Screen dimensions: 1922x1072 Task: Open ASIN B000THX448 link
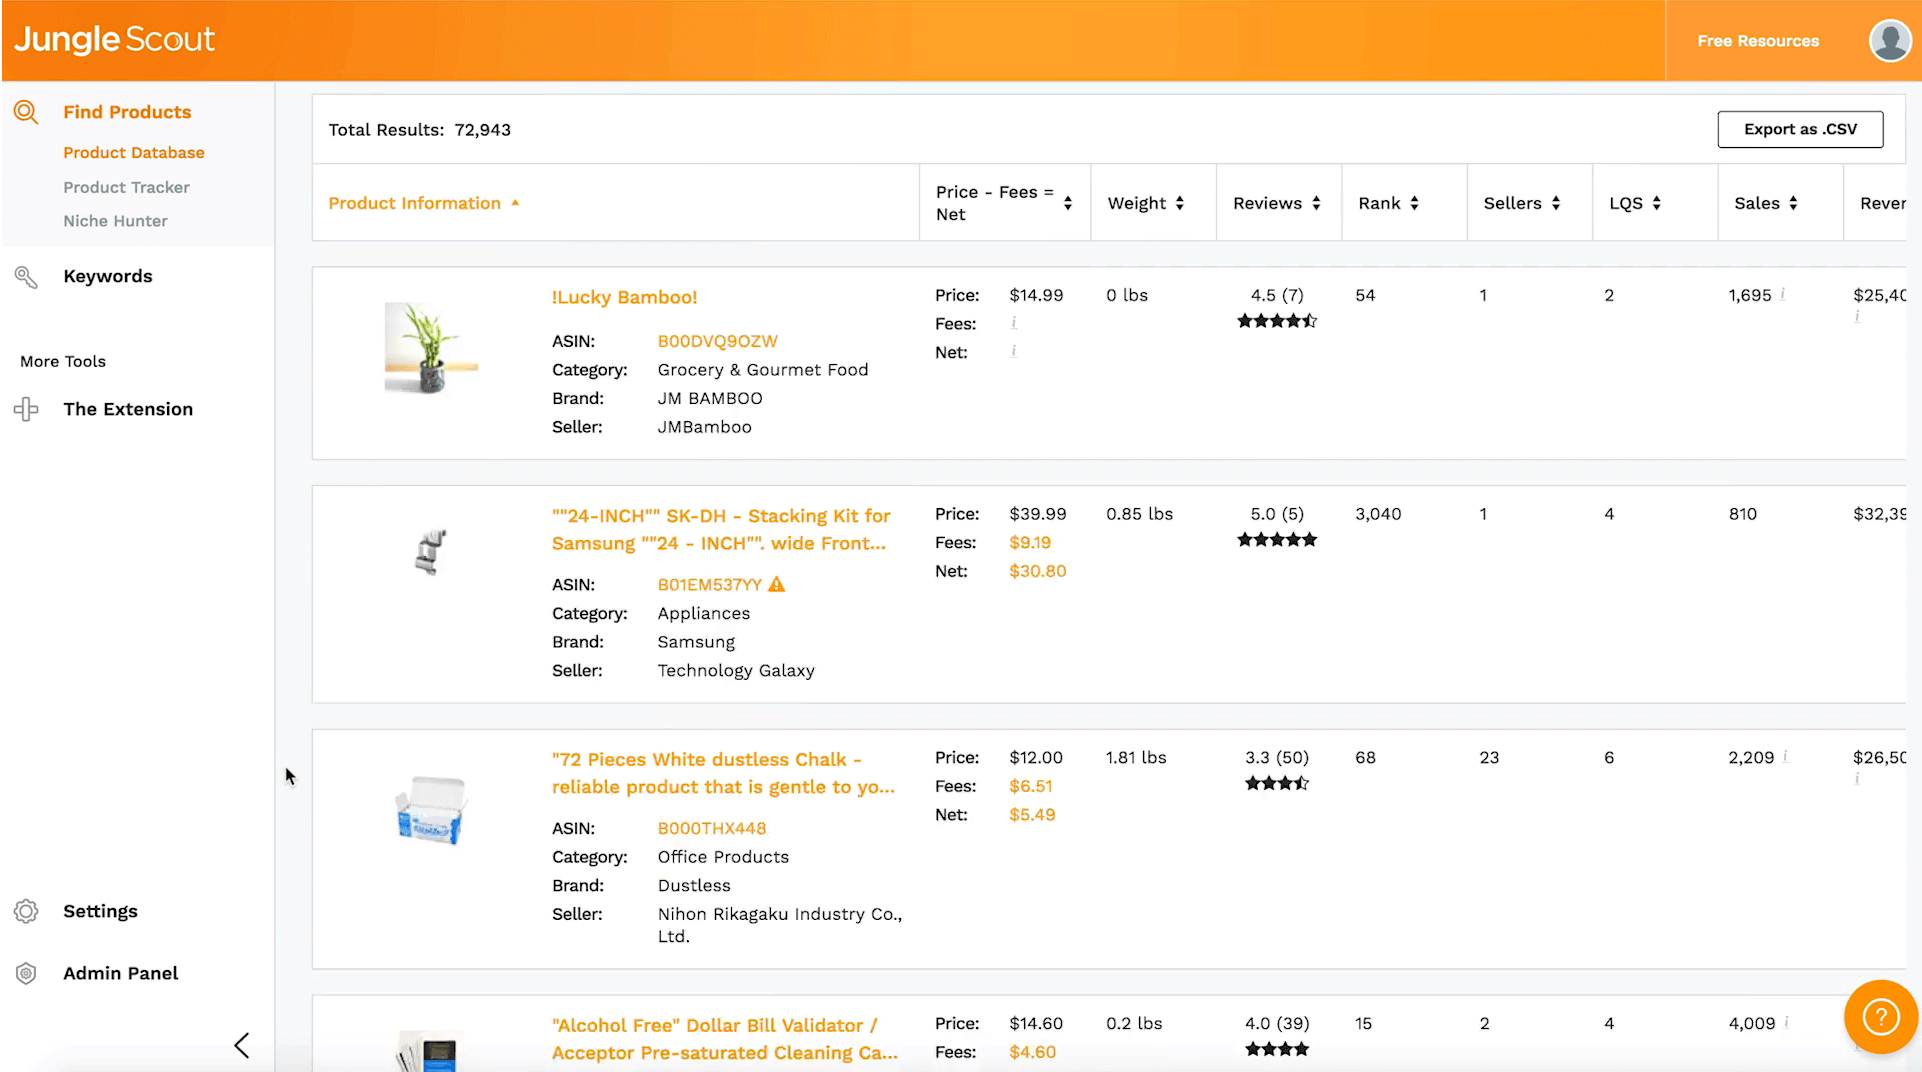pos(712,829)
